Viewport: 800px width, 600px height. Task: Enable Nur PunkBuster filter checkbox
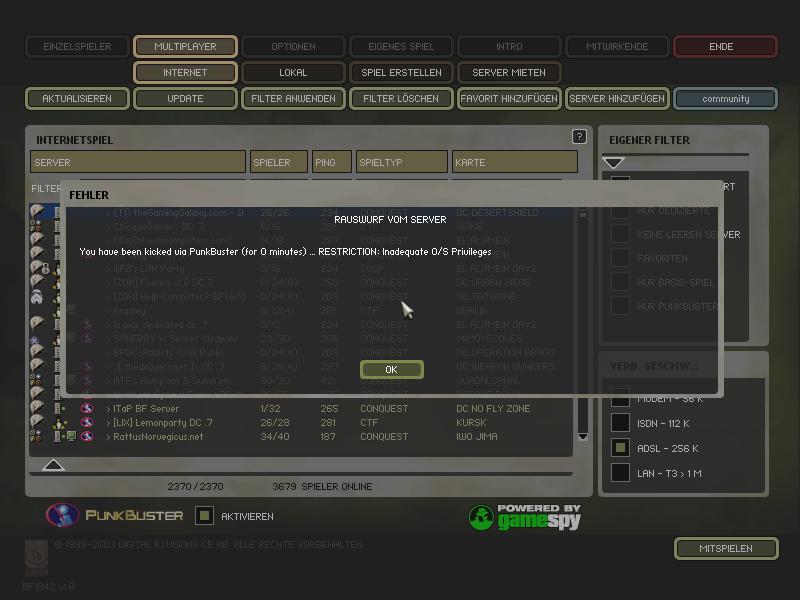(620, 306)
